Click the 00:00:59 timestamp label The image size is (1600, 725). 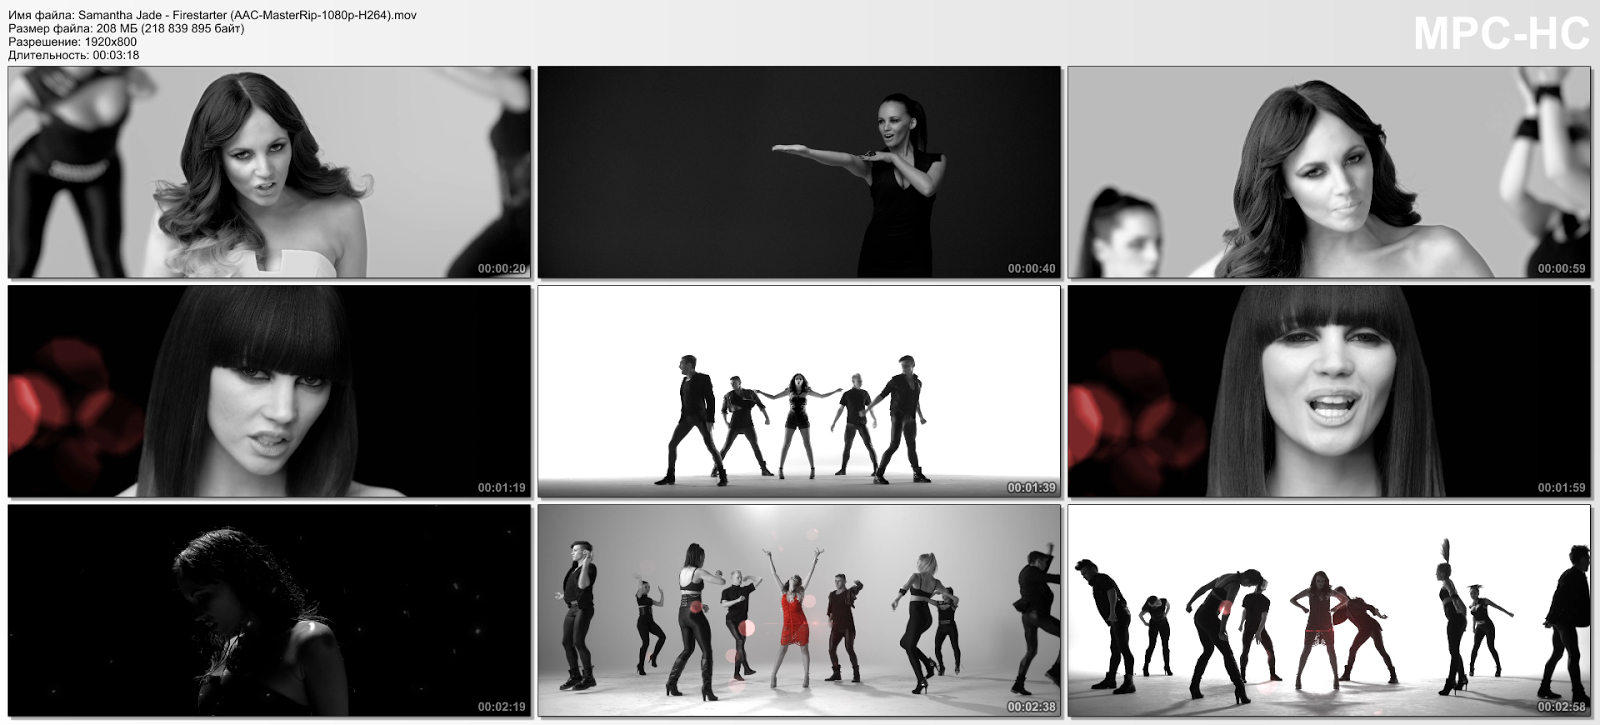click(x=1561, y=269)
